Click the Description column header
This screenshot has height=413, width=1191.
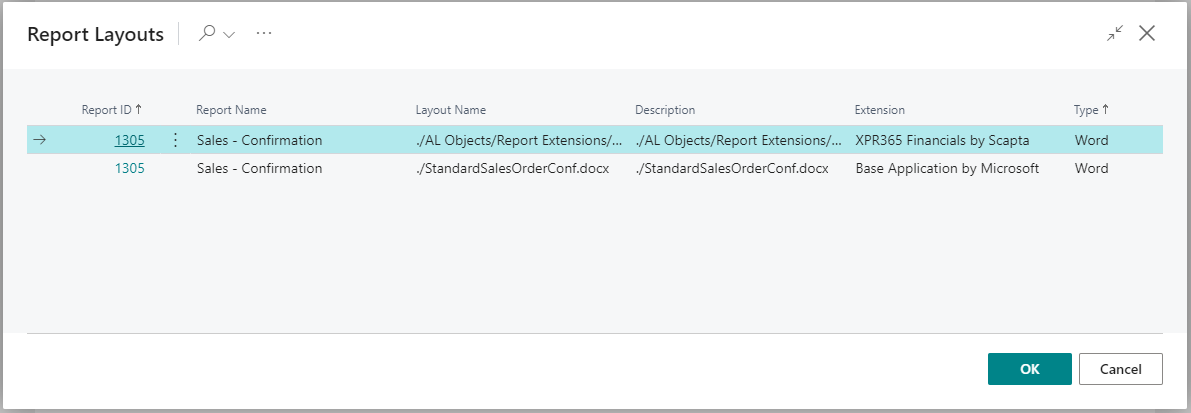(x=665, y=110)
